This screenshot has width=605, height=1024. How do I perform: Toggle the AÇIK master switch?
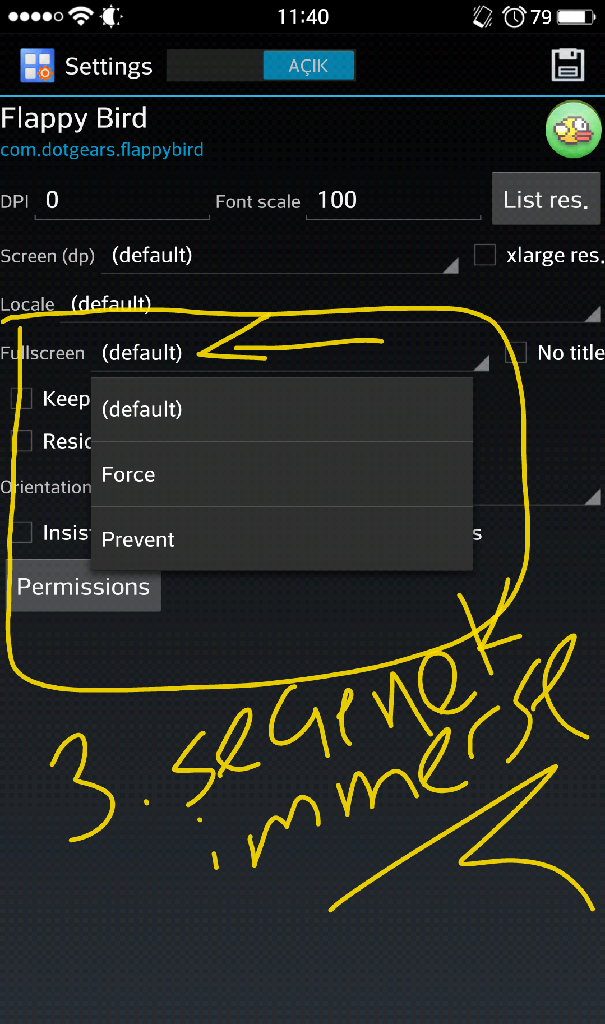click(x=261, y=65)
